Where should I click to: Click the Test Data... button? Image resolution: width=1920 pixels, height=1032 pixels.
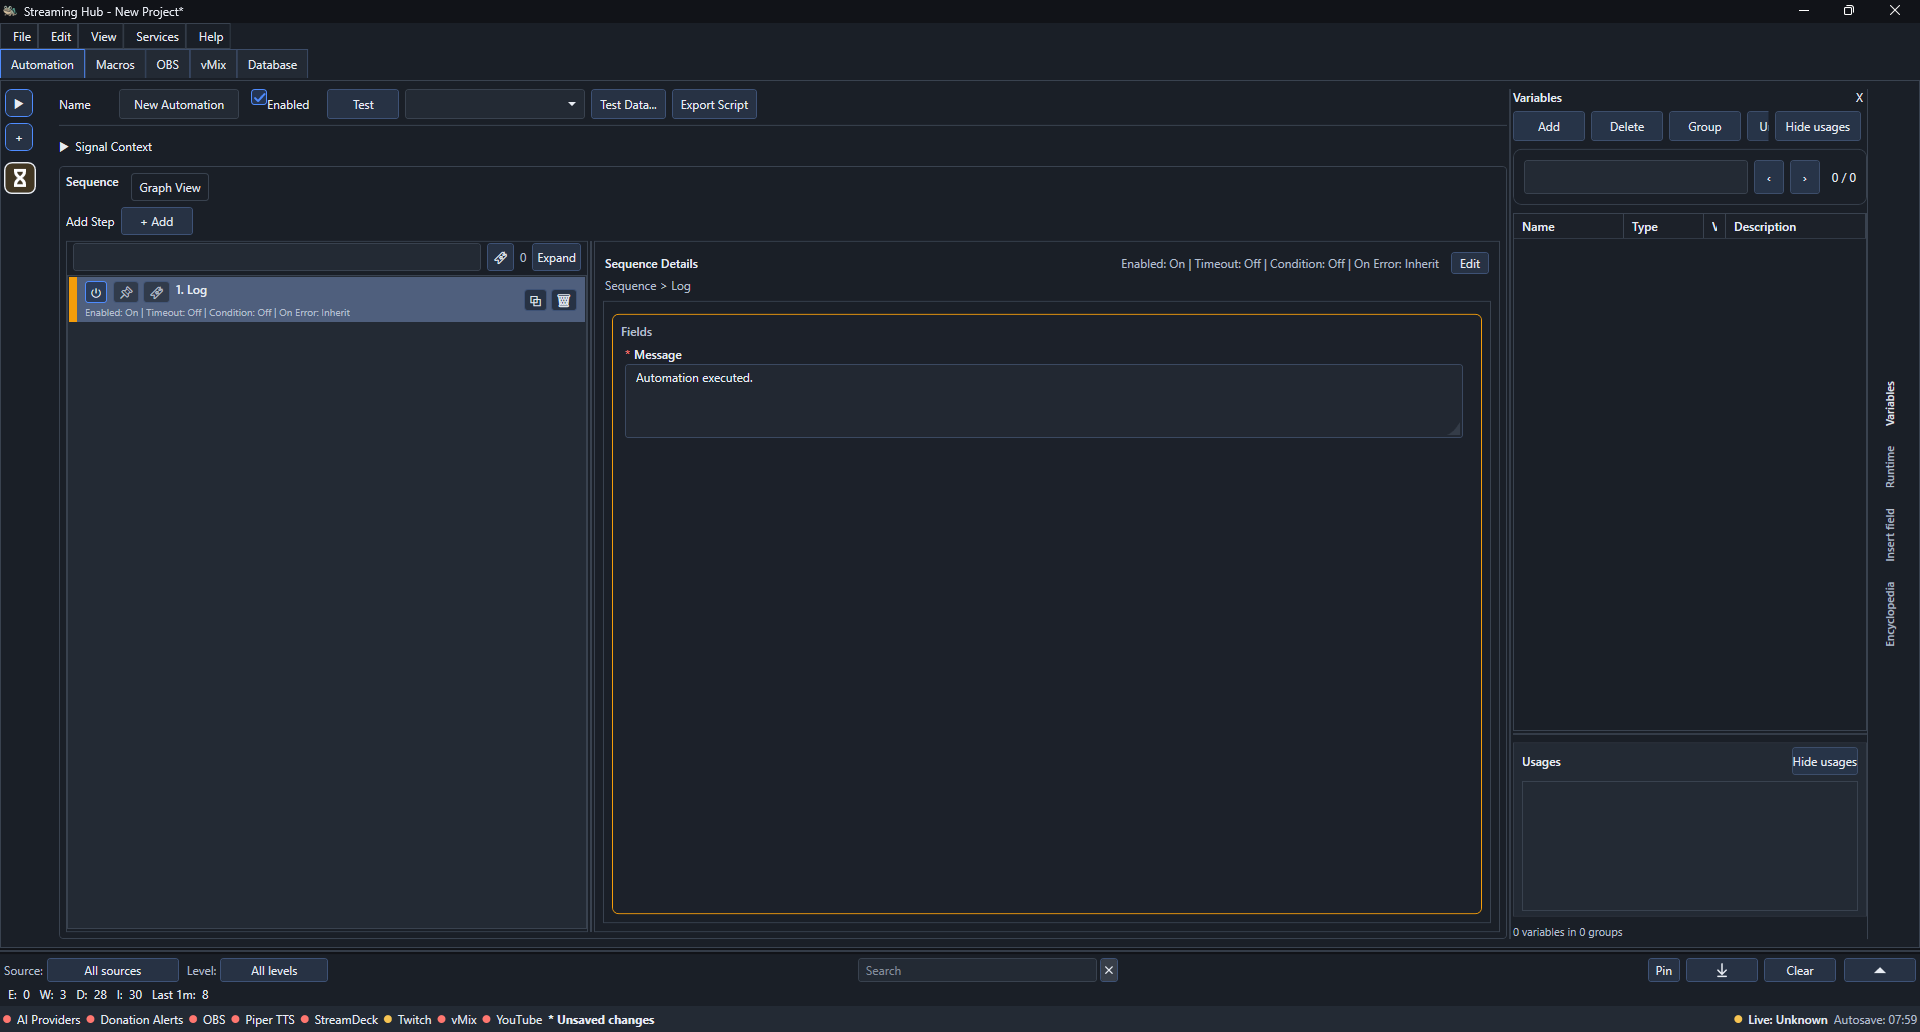628,104
